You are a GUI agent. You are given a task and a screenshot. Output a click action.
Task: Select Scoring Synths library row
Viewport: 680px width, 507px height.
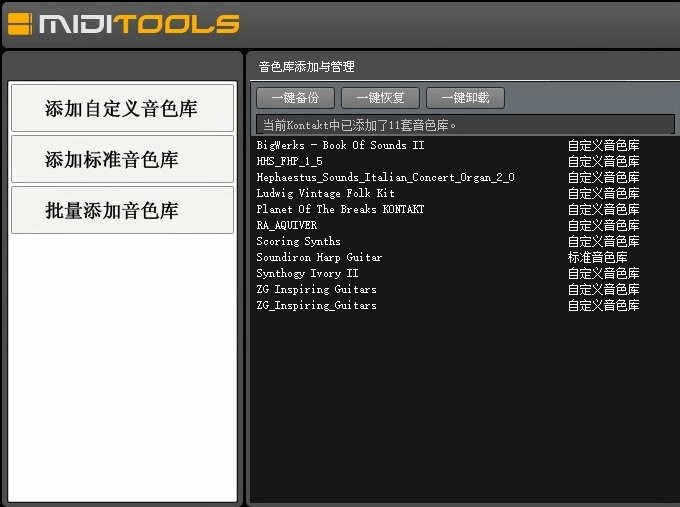[x=464, y=242]
